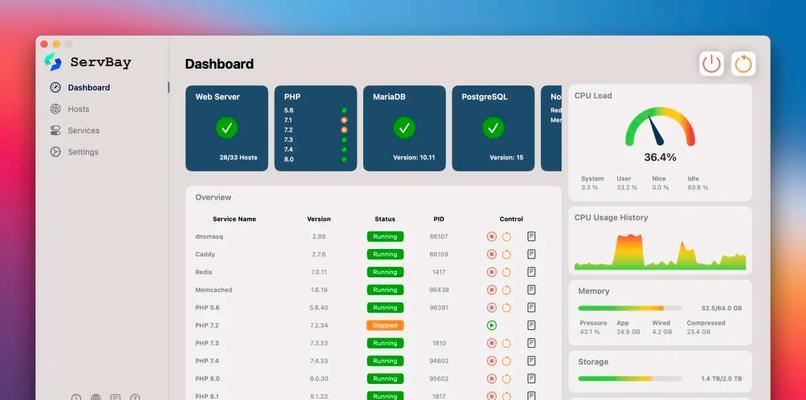Stop the PHP 7.3 service
Image resolution: width=806 pixels, height=400 pixels.
[x=491, y=343]
